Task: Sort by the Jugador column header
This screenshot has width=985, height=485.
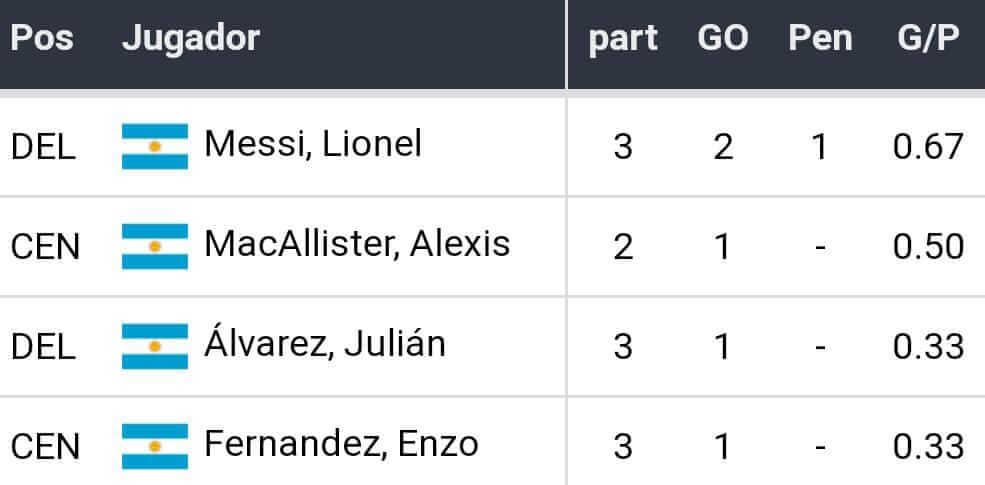Action: pos(190,39)
